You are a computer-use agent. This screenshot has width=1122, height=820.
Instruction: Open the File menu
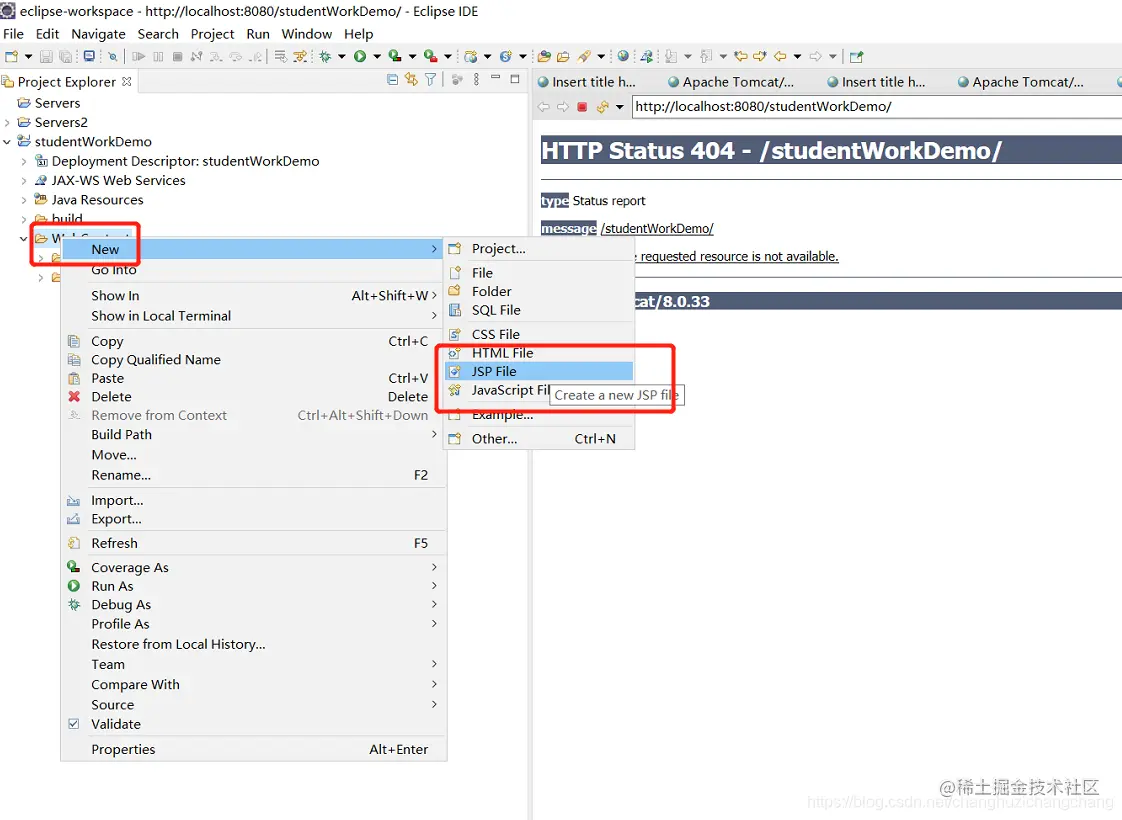coord(13,34)
